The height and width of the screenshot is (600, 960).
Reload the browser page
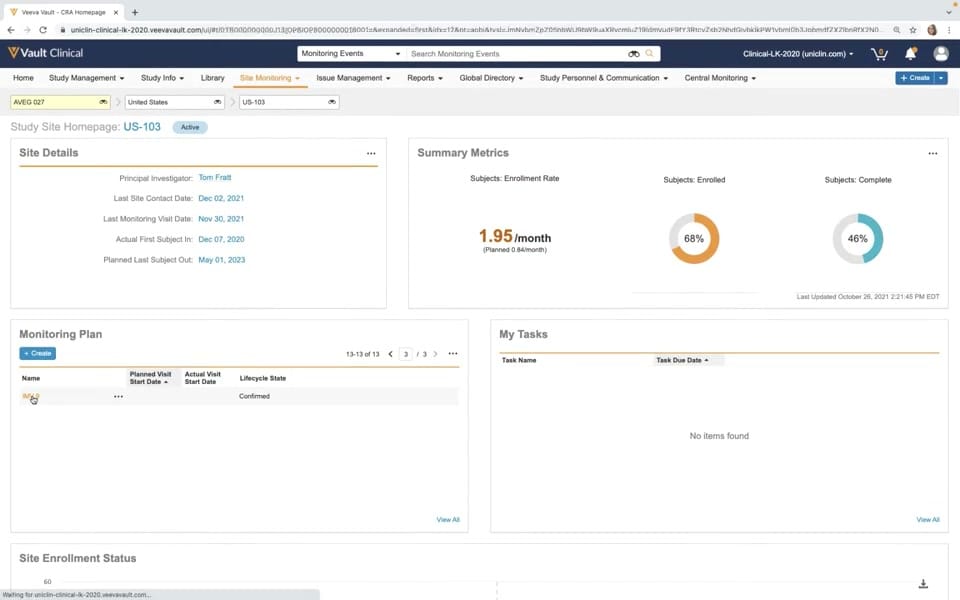[x=43, y=29]
